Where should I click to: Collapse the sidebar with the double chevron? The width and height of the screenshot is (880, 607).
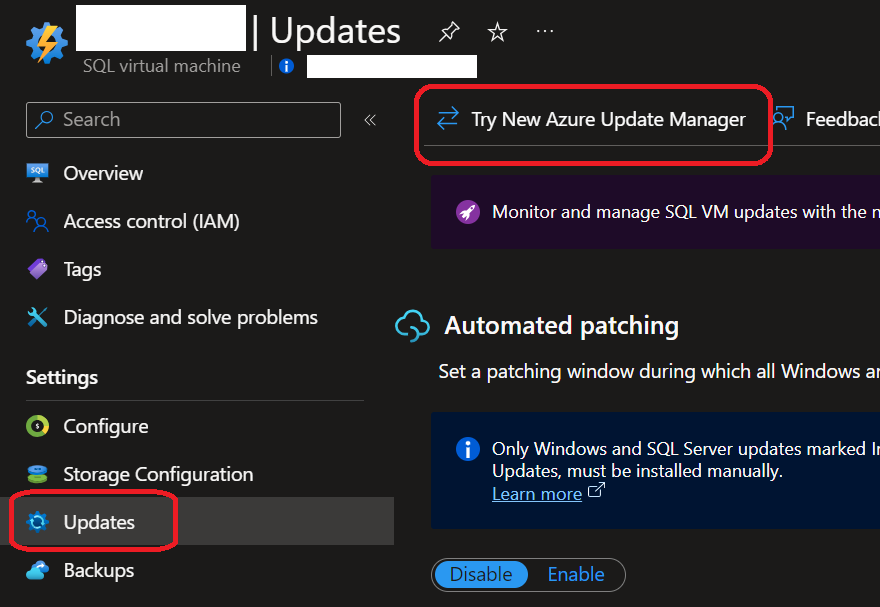370,120
